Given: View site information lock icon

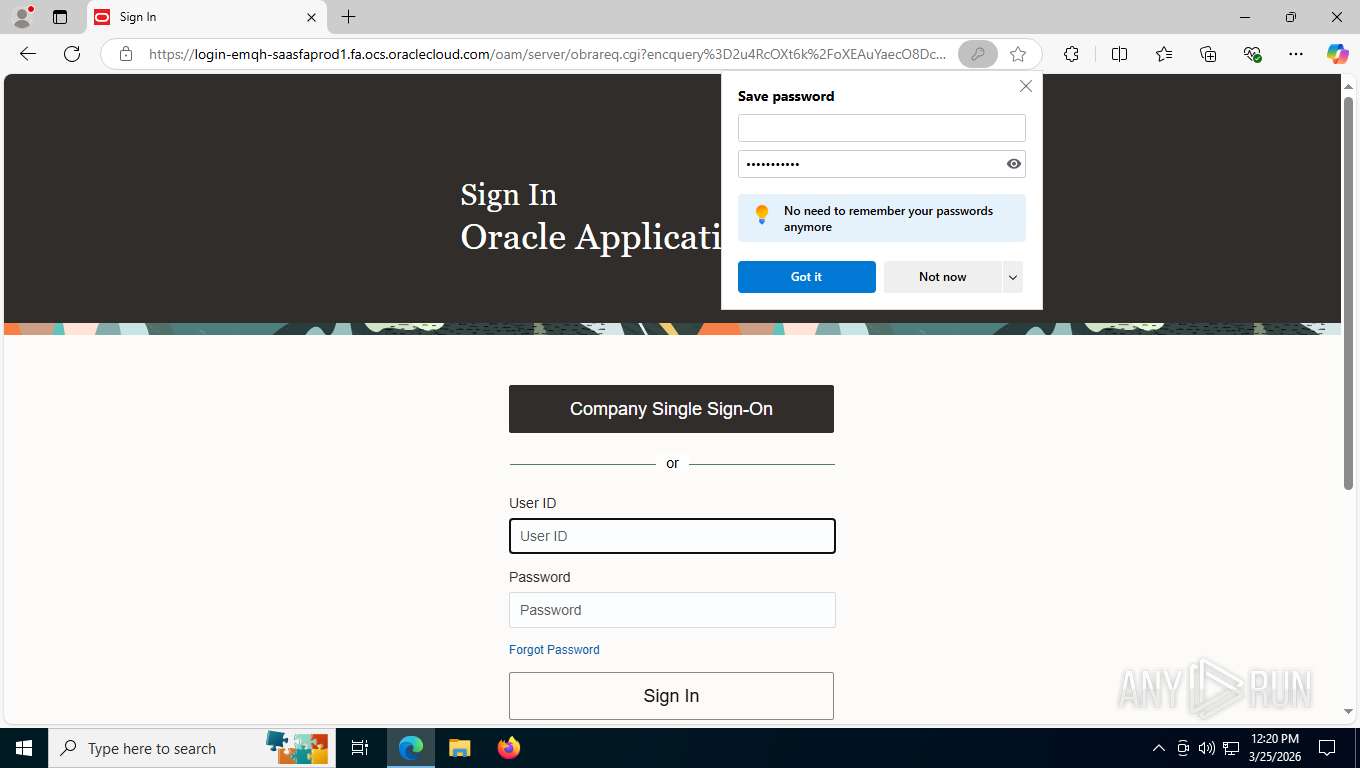Looking at the screenshot, I should pos(126,54).
